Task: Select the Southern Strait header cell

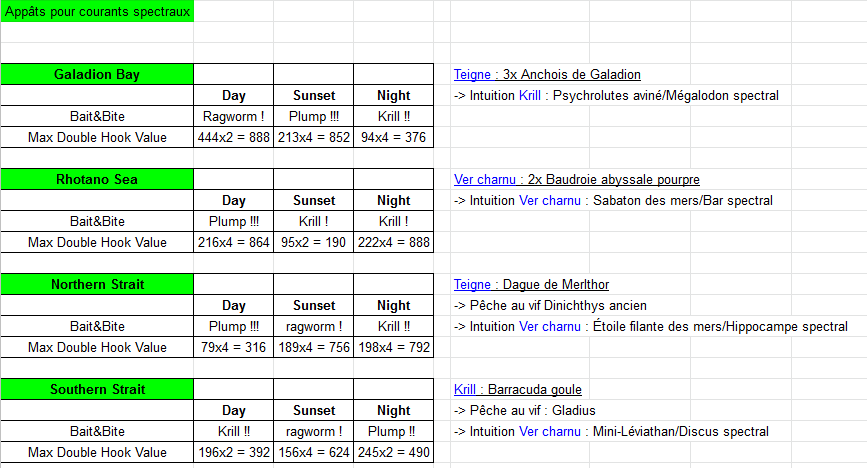Action: [97, 390]
